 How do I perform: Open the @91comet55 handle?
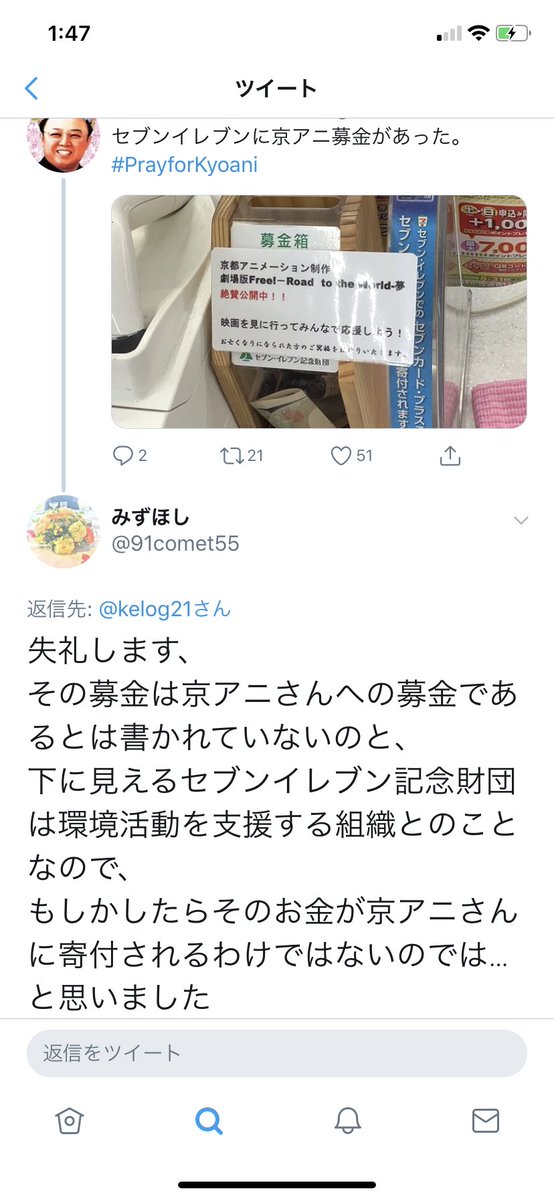(x=175, y=544)
